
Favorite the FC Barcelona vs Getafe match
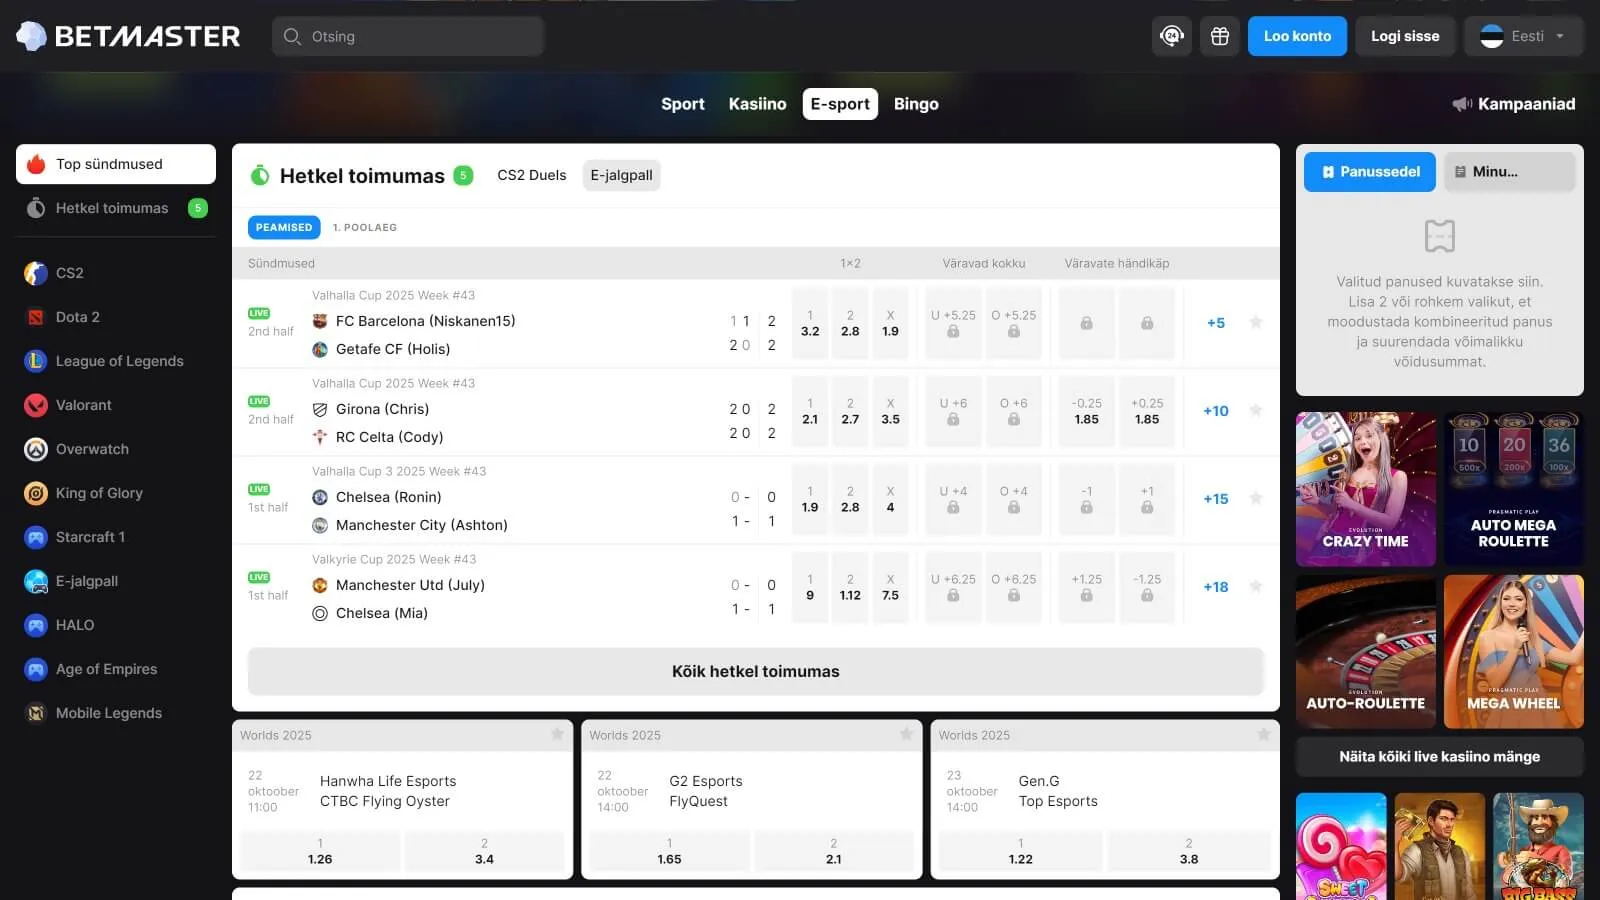tap(1256, 322)
